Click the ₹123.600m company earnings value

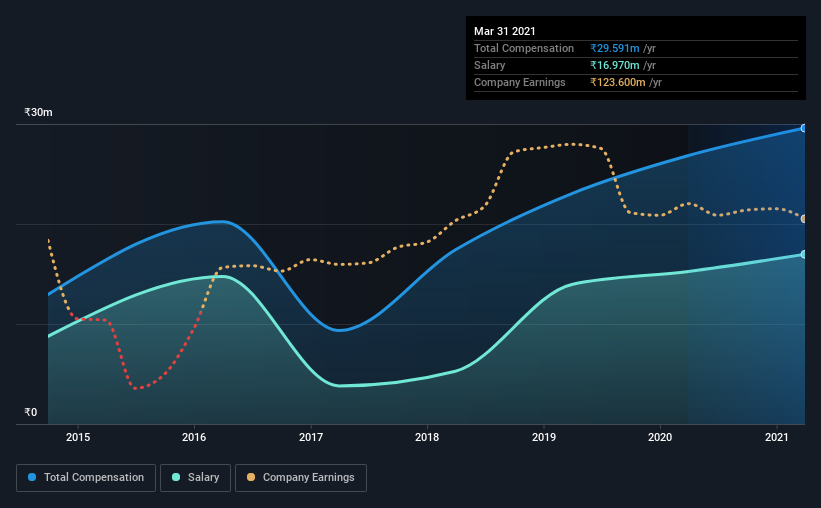[618, 82]
